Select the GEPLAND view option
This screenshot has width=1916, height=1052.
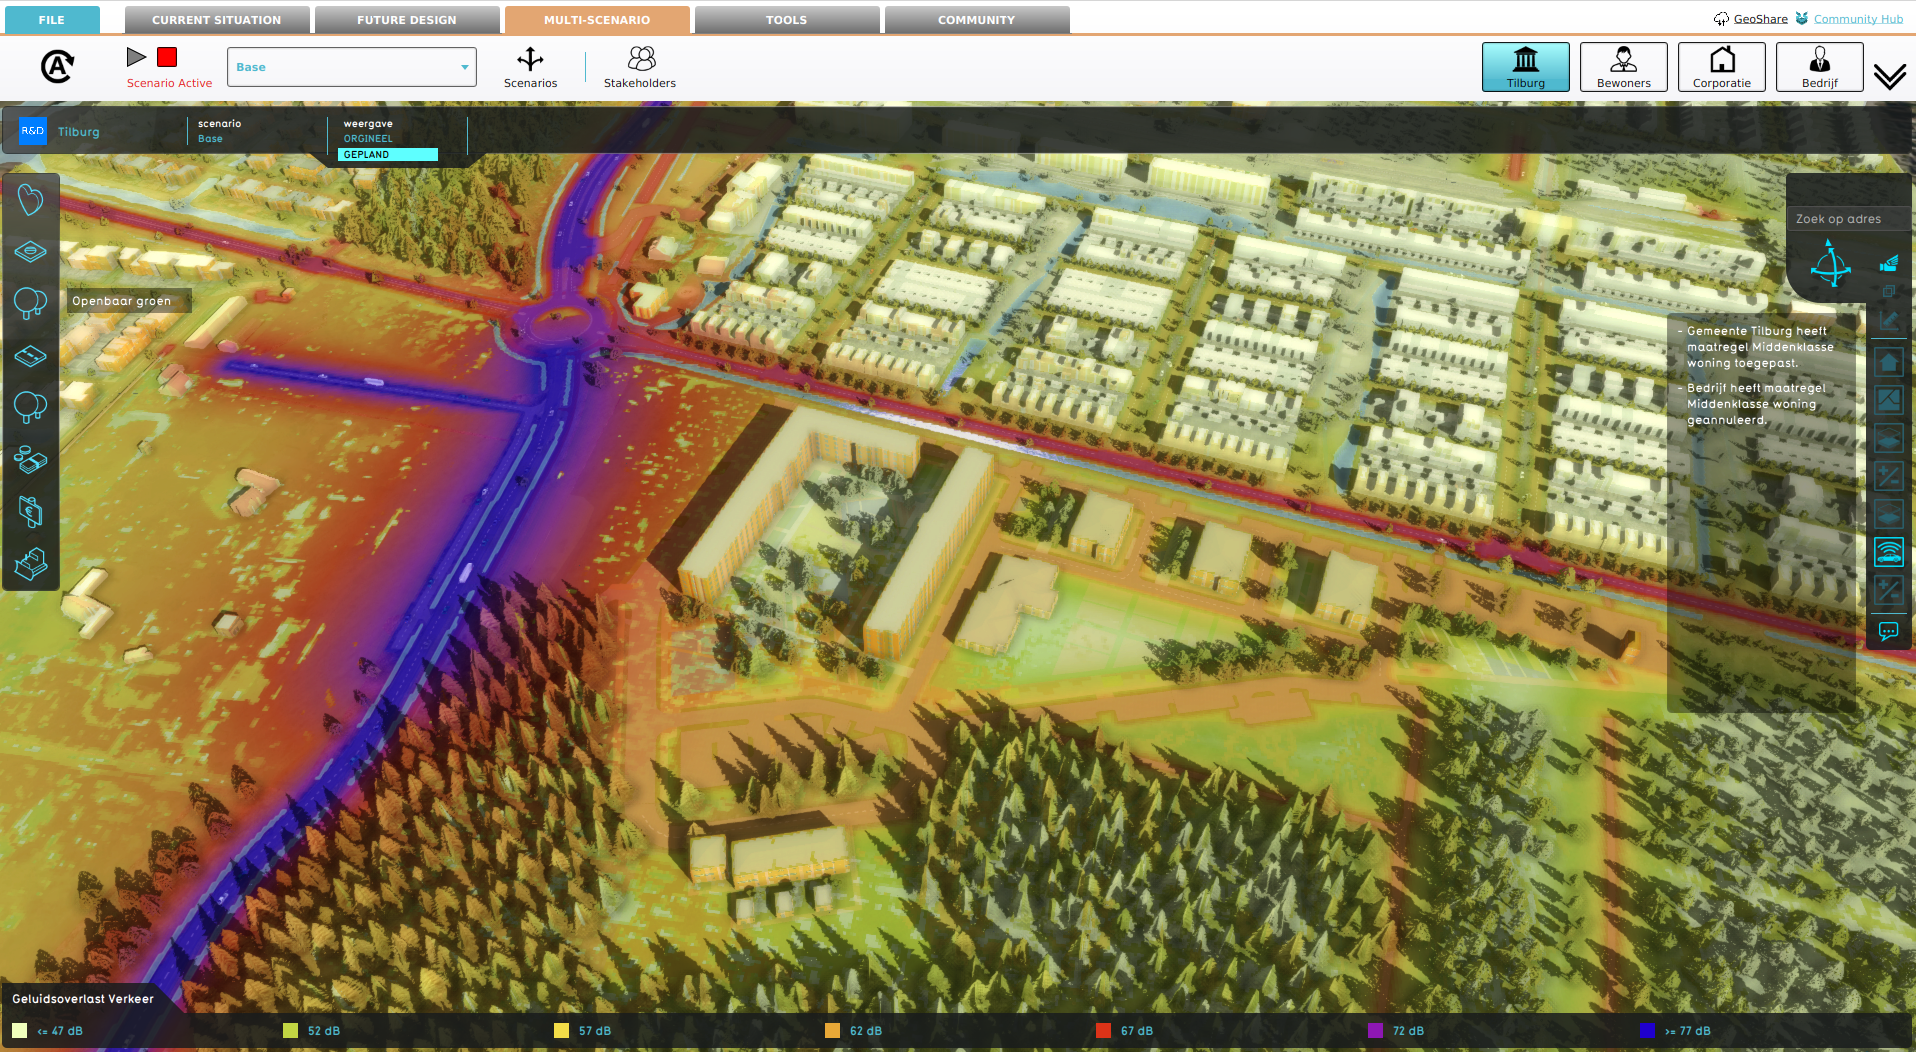click(x=387, y=155)
